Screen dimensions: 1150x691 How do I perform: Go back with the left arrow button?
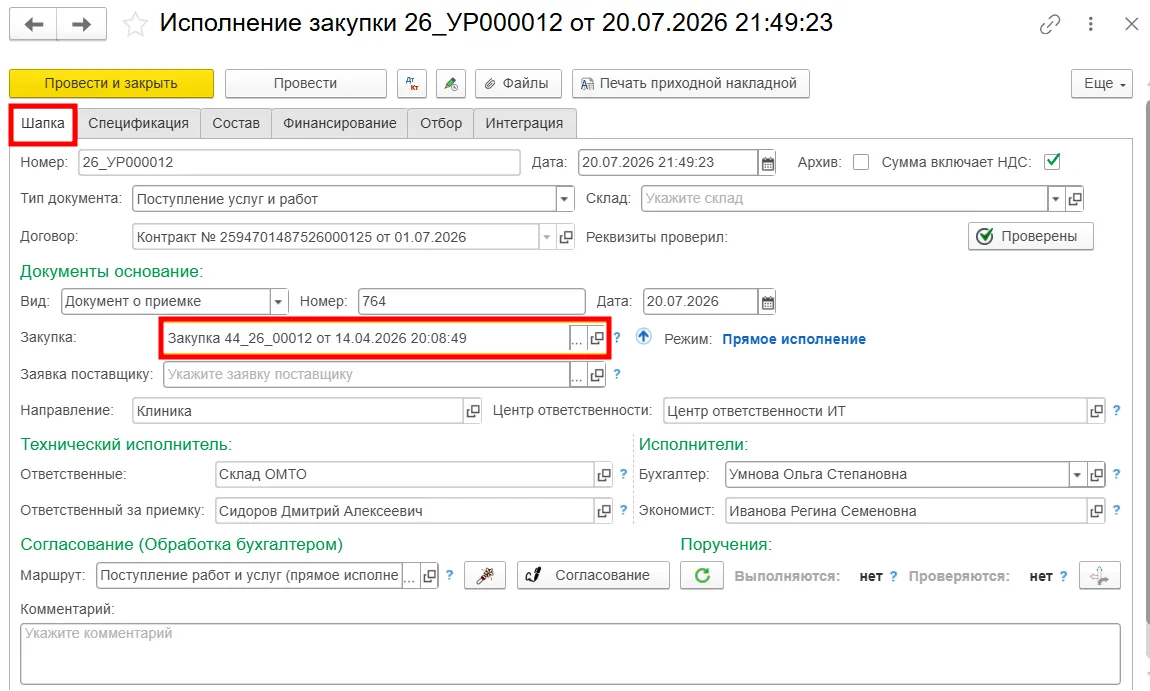tap(34, 24)
